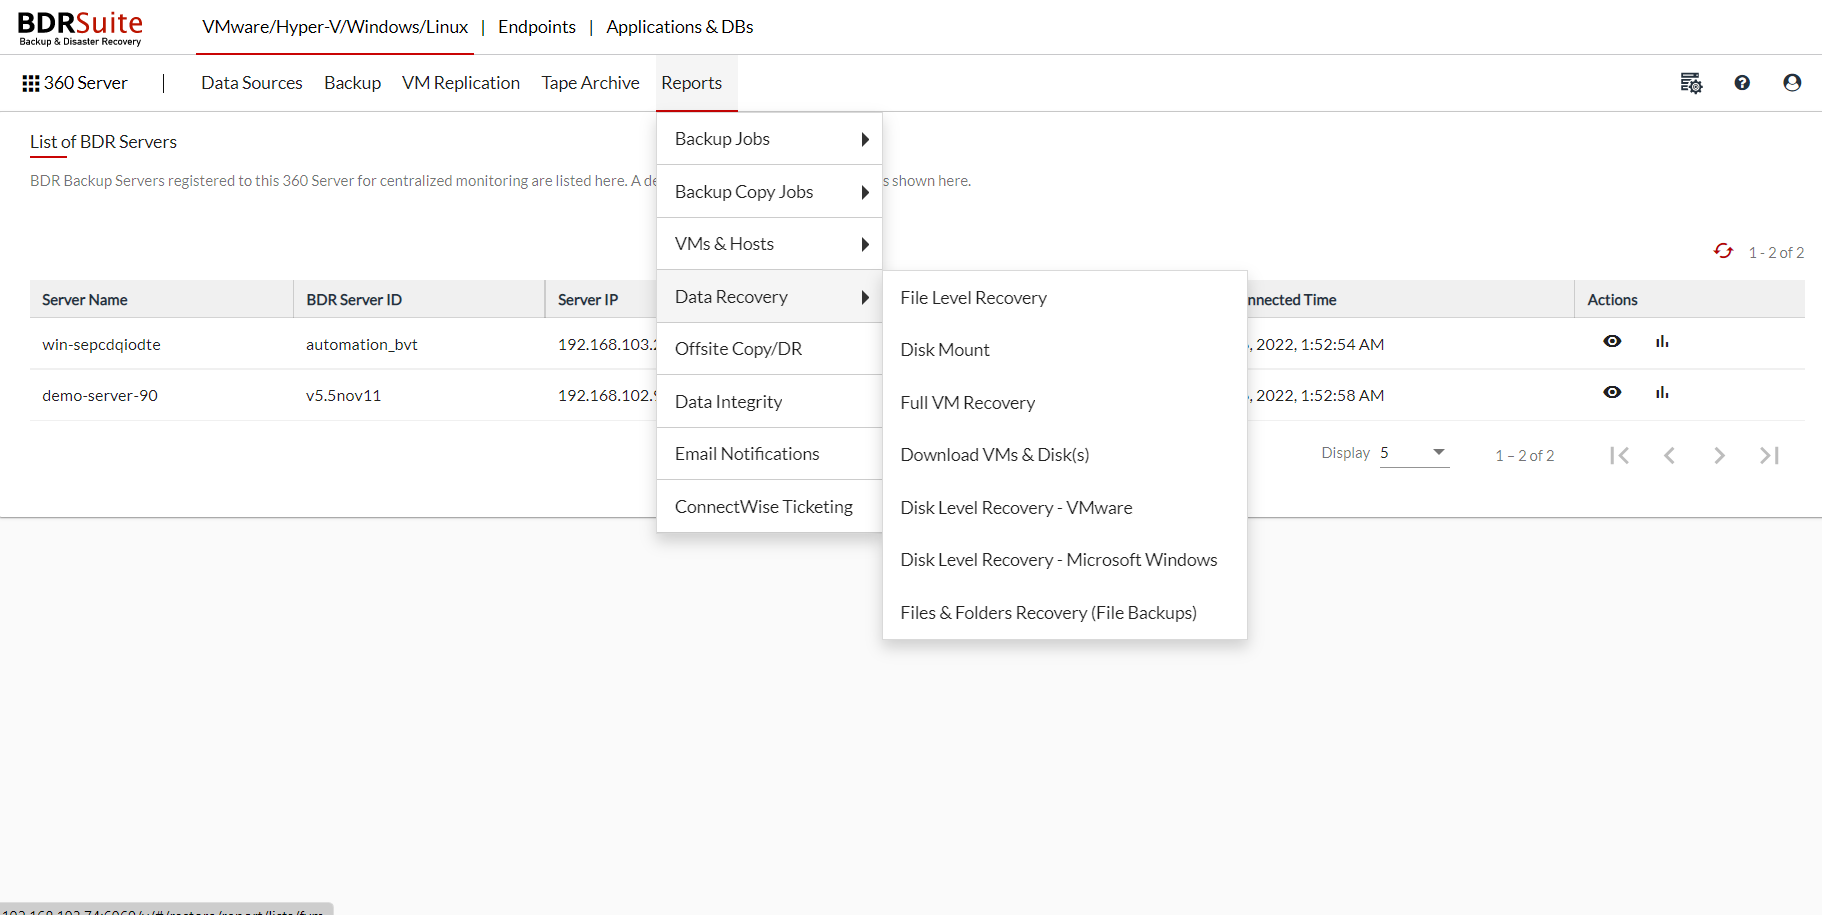Go to previous page of list
This screenshot has width=1822, height=915.
[x=1669, y=455]
